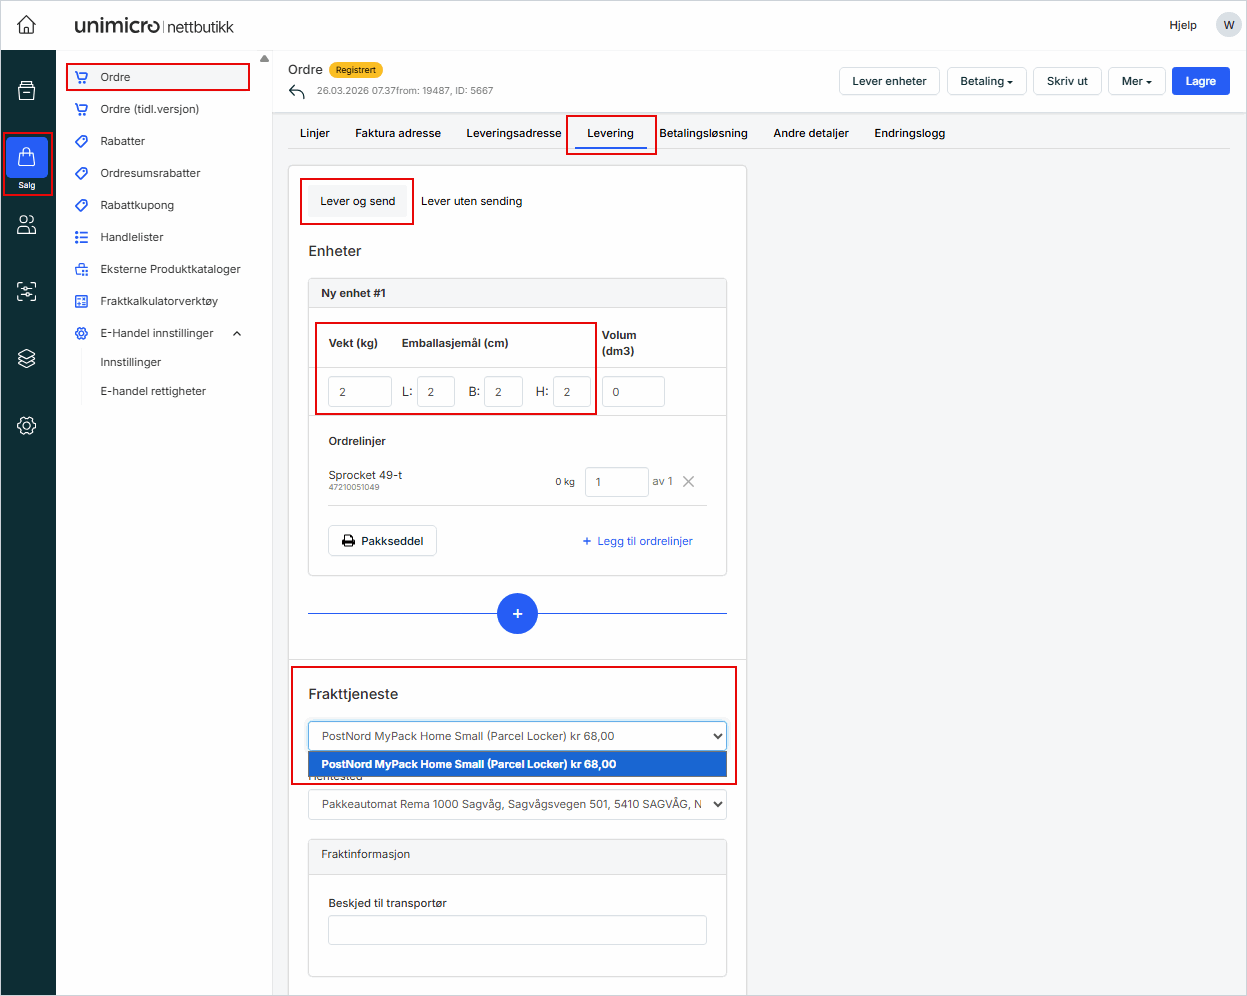Click the blue plus add unit button
The height and width of the screenshot is (996, 1247).
tap(517, 614)
